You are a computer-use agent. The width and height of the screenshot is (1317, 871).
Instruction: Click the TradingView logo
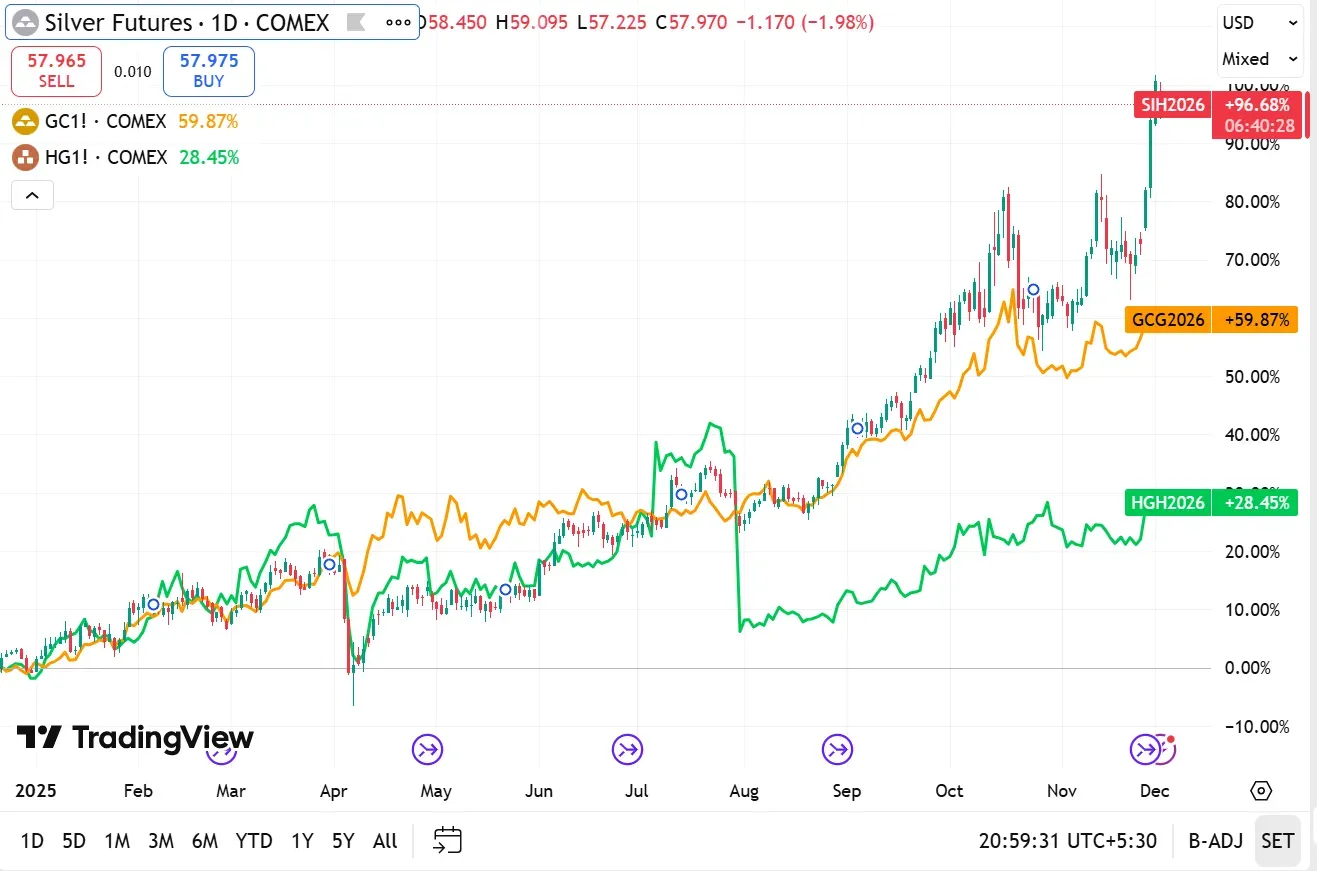[x=135, y=738]
